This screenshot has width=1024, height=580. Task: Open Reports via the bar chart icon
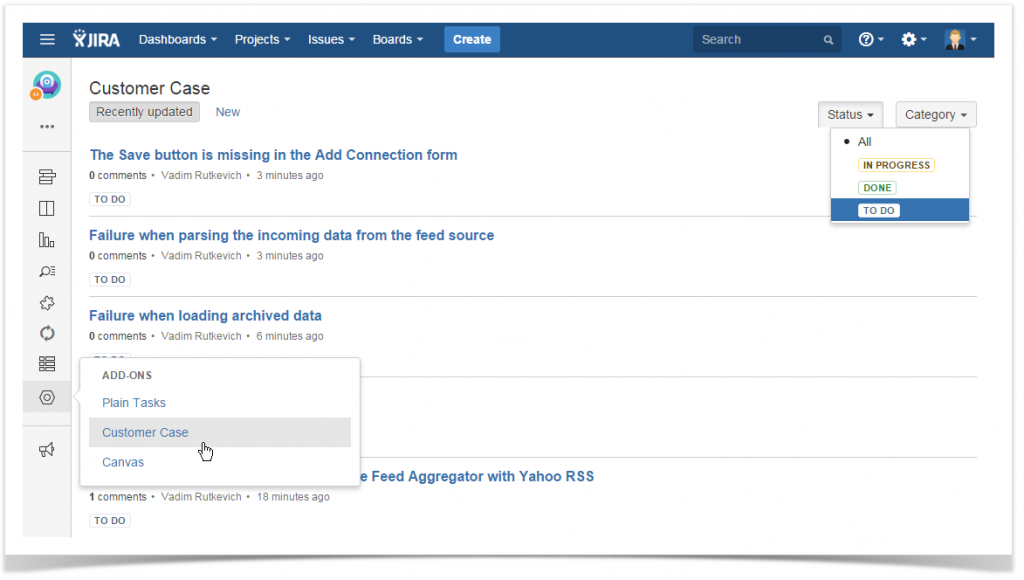[x=47, y=239]
